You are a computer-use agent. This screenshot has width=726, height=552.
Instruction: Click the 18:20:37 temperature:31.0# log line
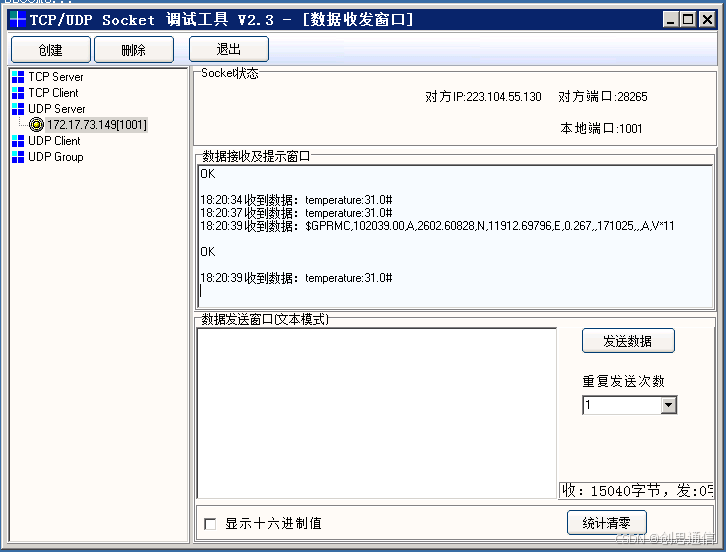coord(296,213)
